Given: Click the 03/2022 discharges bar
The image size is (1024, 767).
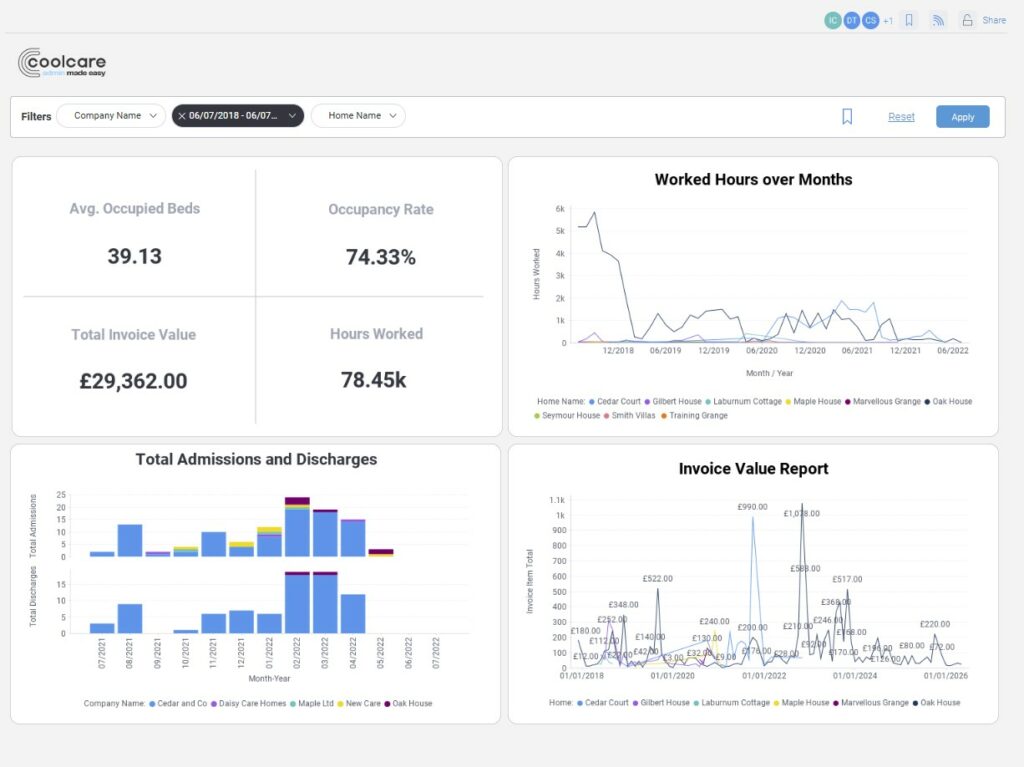Looking at the screenshot, I should [x=325, y=602].
